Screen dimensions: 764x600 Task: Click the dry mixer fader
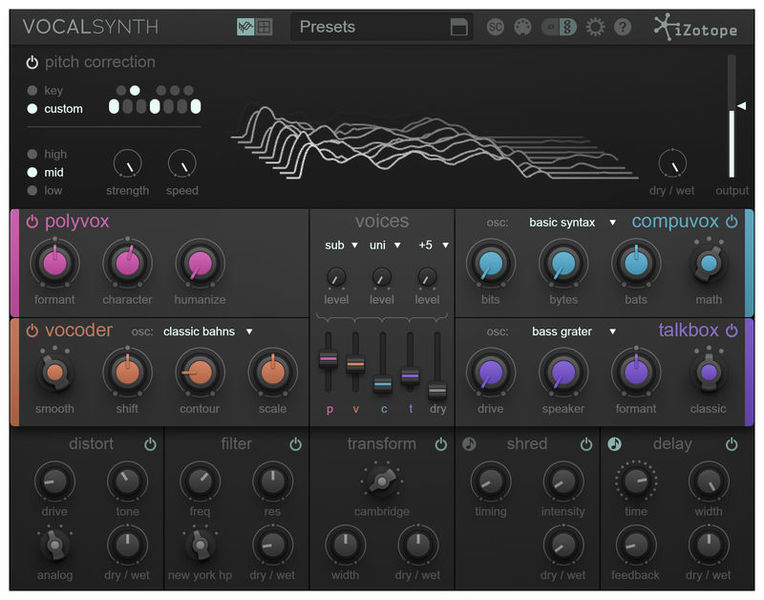[x=438, y=391]
